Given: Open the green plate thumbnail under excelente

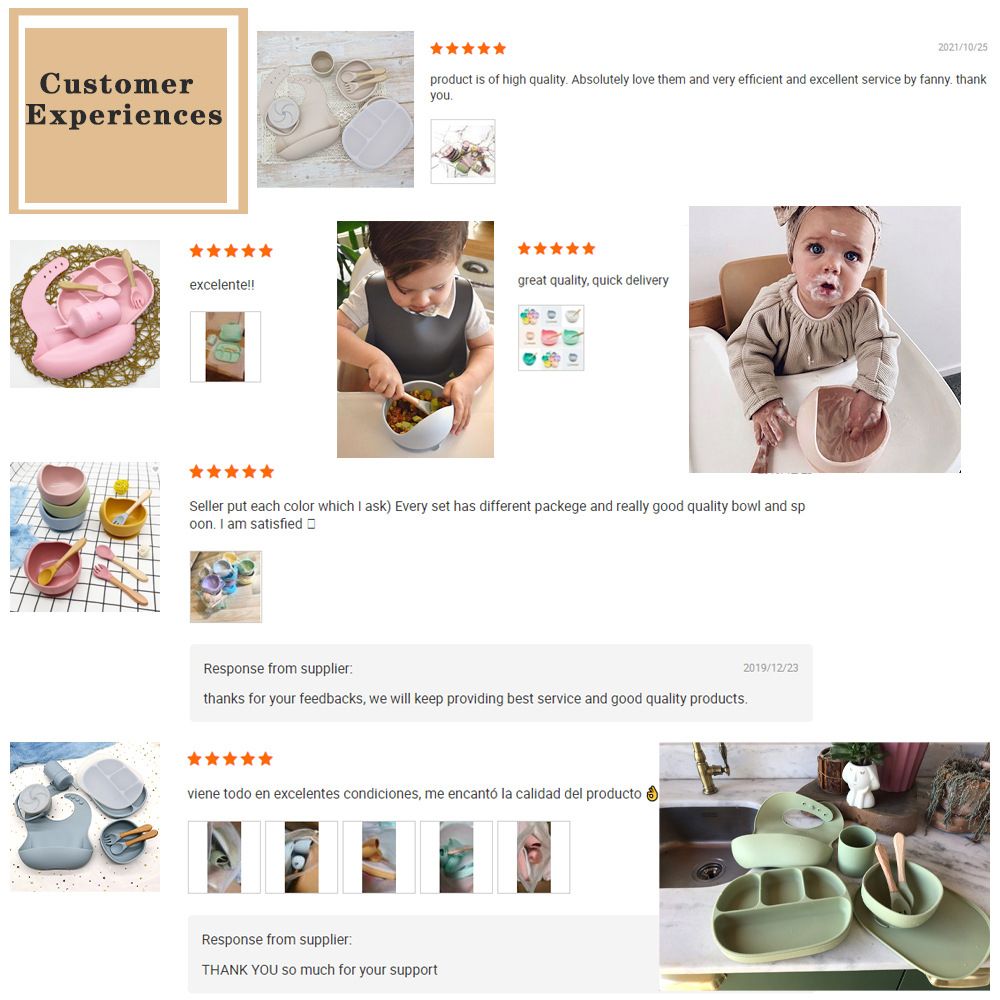Looking at the screenshot, I should pyautogui.click(x=225, y=346).
